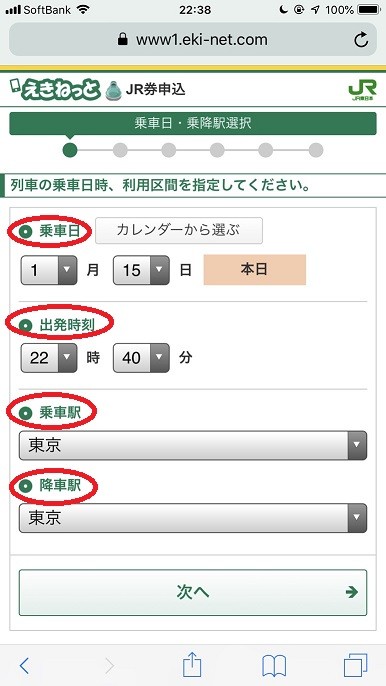Tap the first green progress step dot
The width and height of the screenshot is (386, 686).
70,150
